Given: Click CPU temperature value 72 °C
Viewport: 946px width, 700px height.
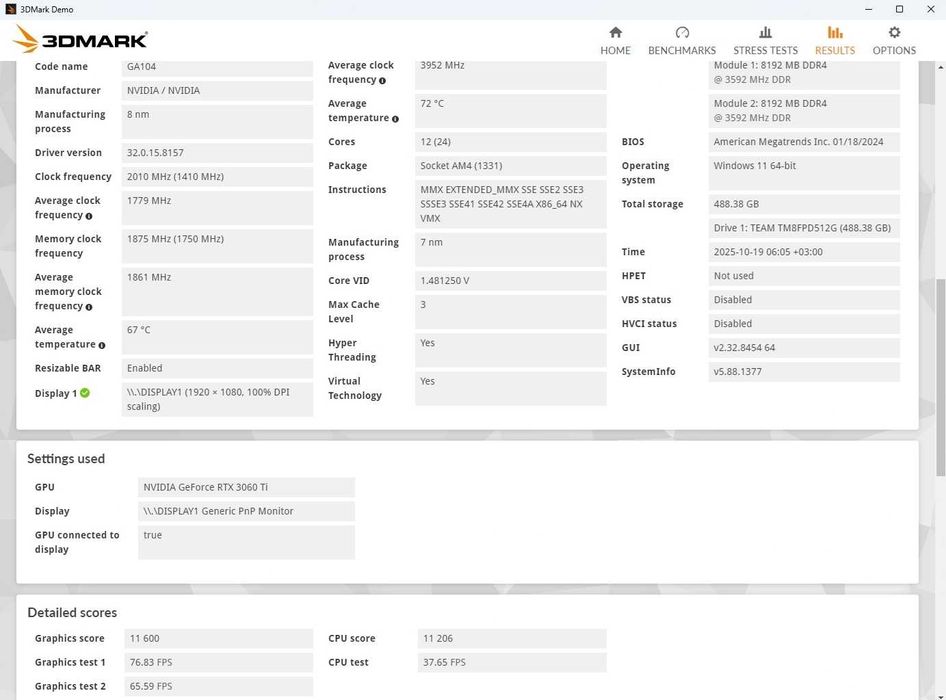Looking at the screenshot, I should pyautogui.click(x=510, y=111).
